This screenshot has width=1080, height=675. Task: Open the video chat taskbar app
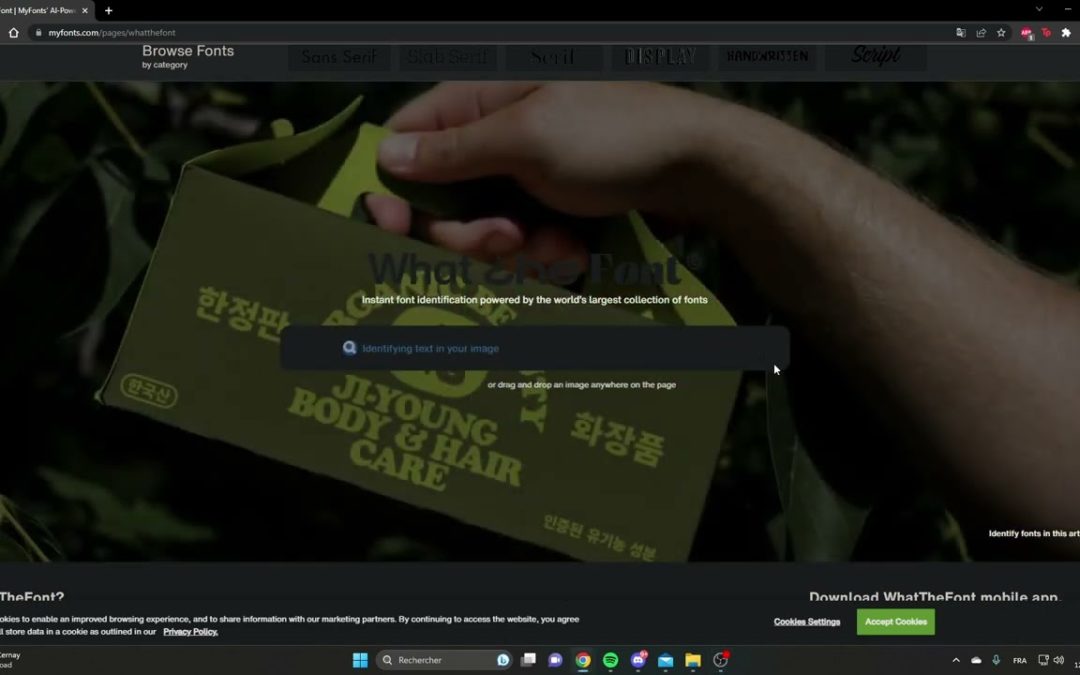pyautogui.click(x=555, y=660)
